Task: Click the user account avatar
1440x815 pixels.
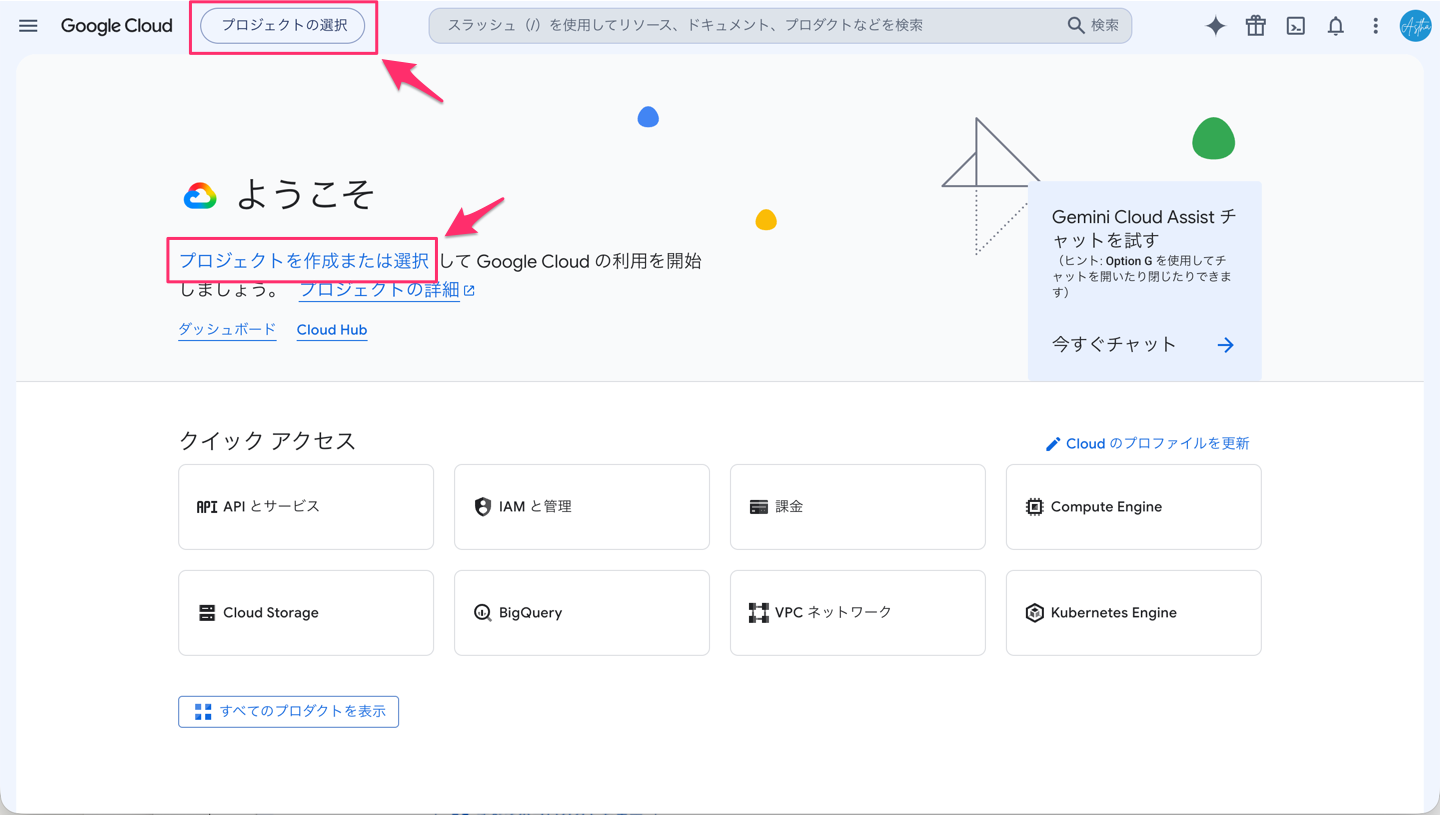Action: 1415,26
